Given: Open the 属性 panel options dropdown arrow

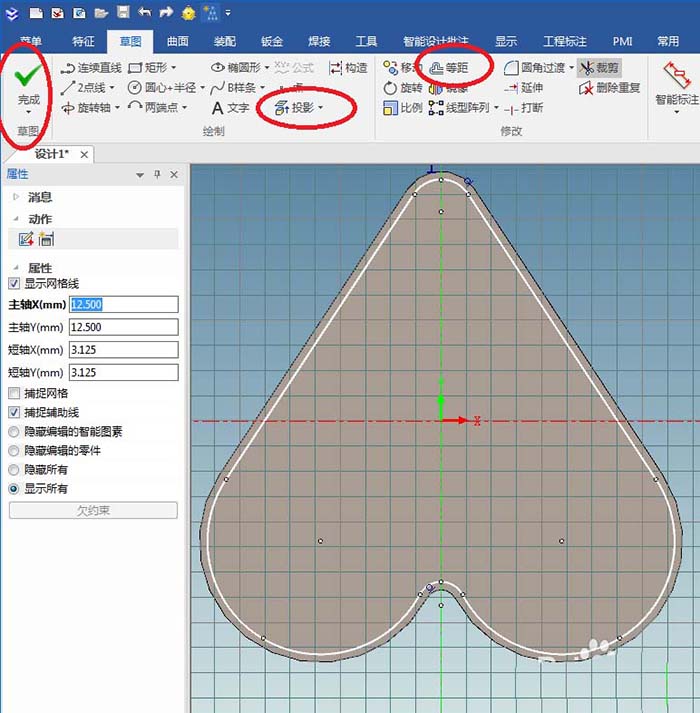Looking at the screenshot, I should [x=140, y=175].
